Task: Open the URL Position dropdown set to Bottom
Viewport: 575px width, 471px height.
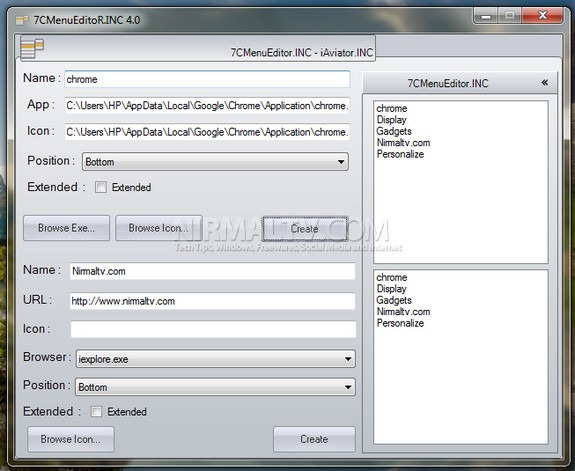Action: (x=215, y=387)
